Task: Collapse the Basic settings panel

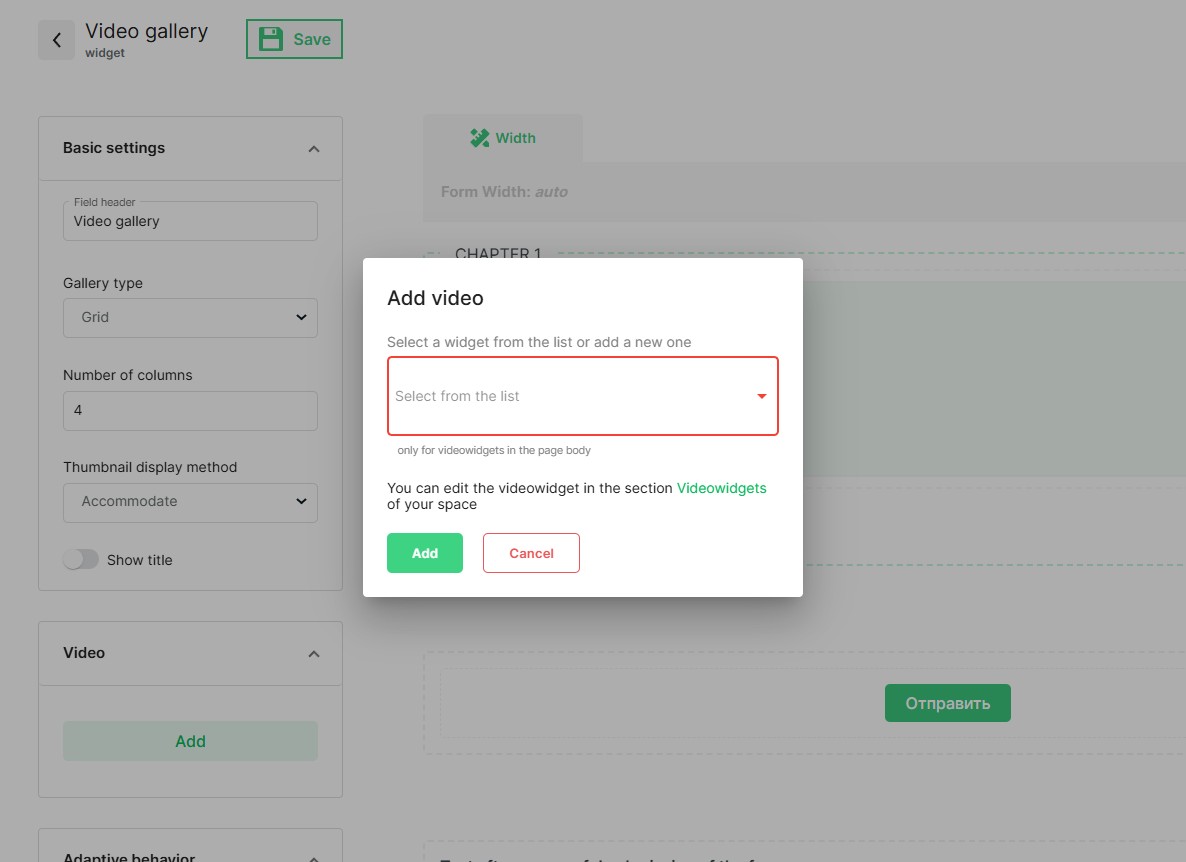Action: point(313,149)
